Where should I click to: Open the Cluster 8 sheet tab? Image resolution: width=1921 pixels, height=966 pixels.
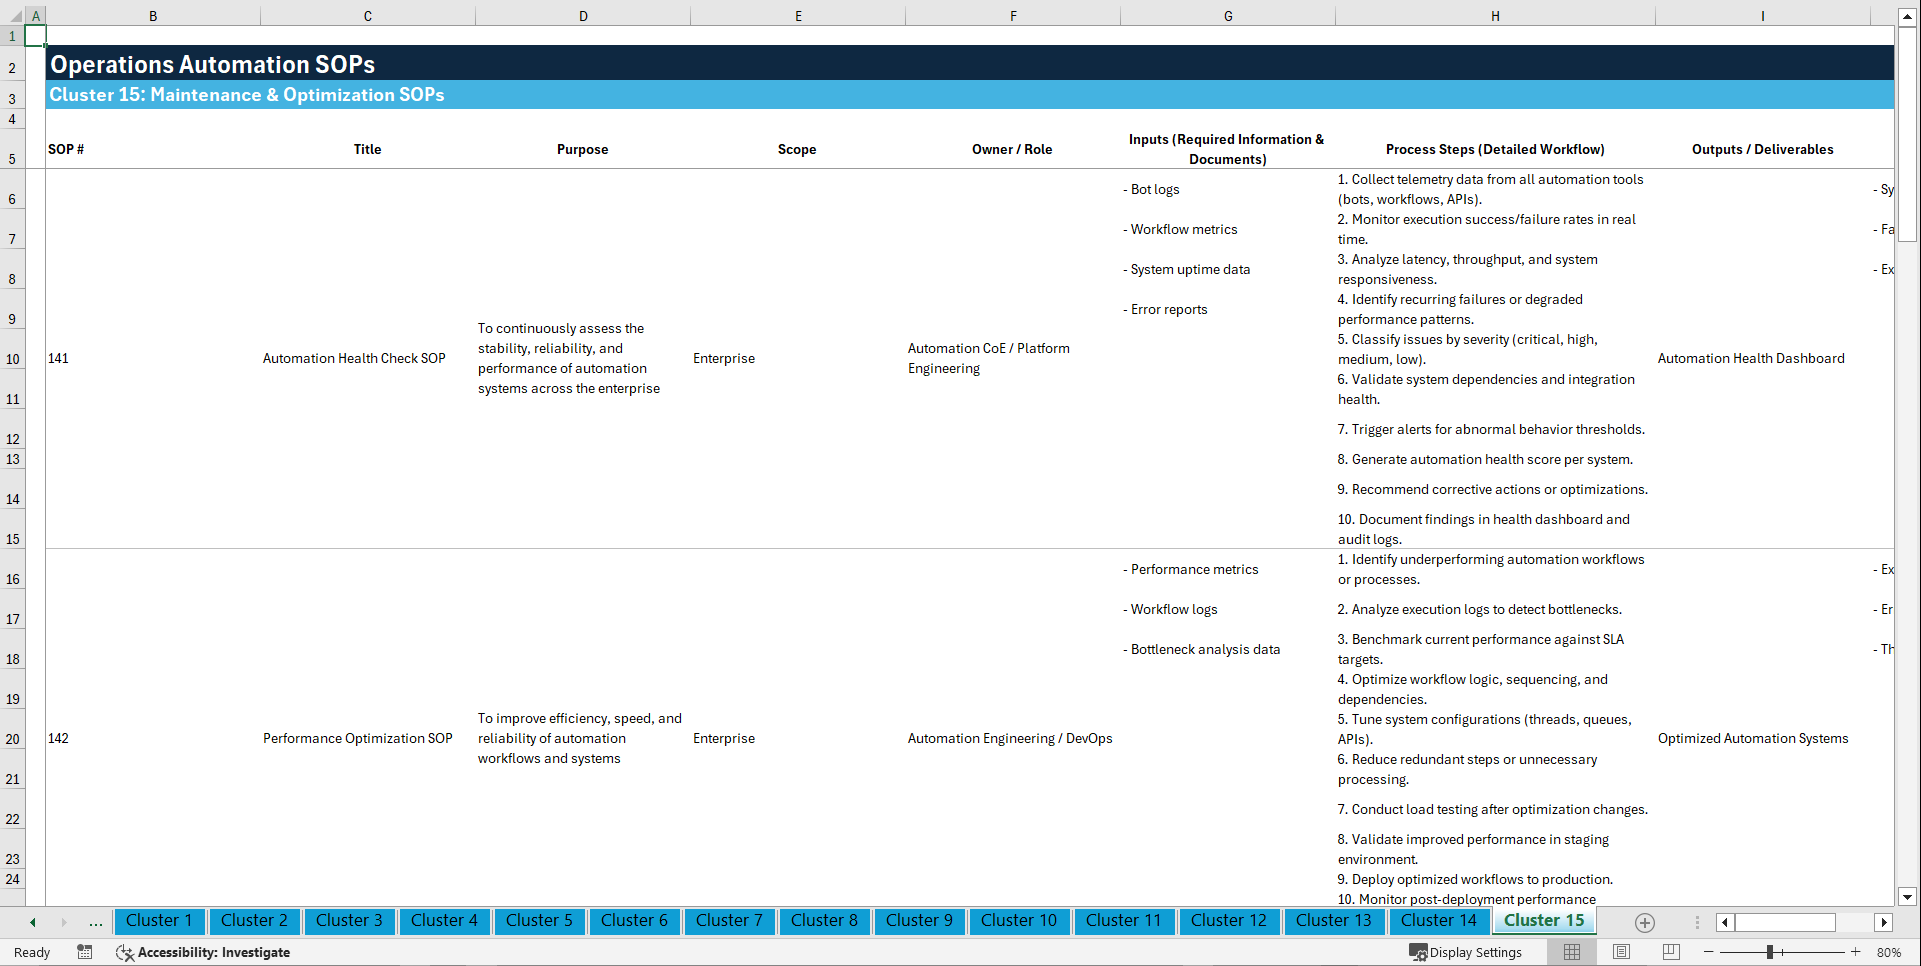tap(824, 921)
